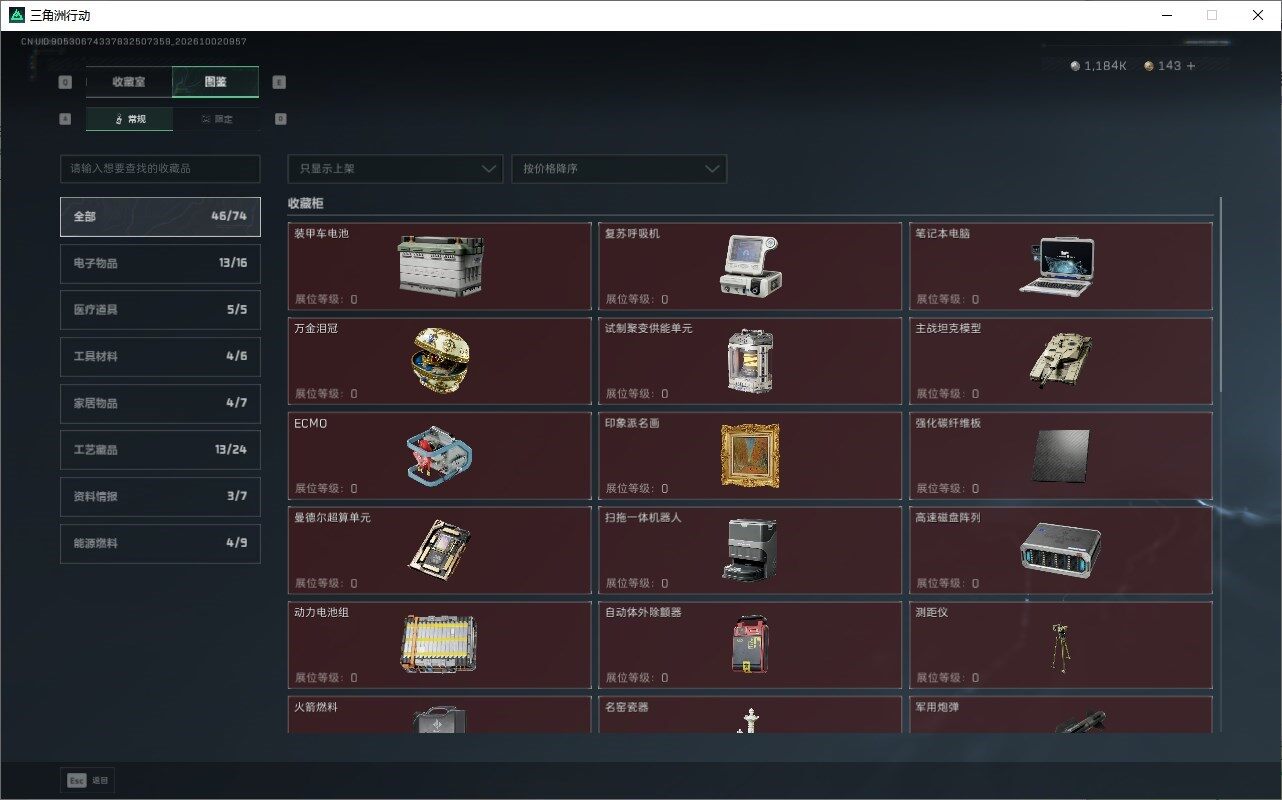1282x800 pixels.
Task: Switch to the 图鉴 tab
Action: (215, 82)
